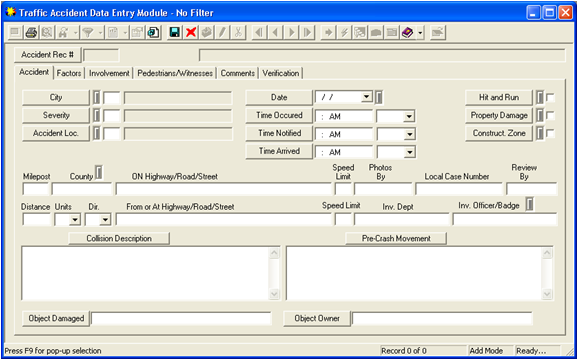Viewport: 577px width, 360px height.
Task: Tick the Hit and Run checkbox
Action: click(550, 98)
